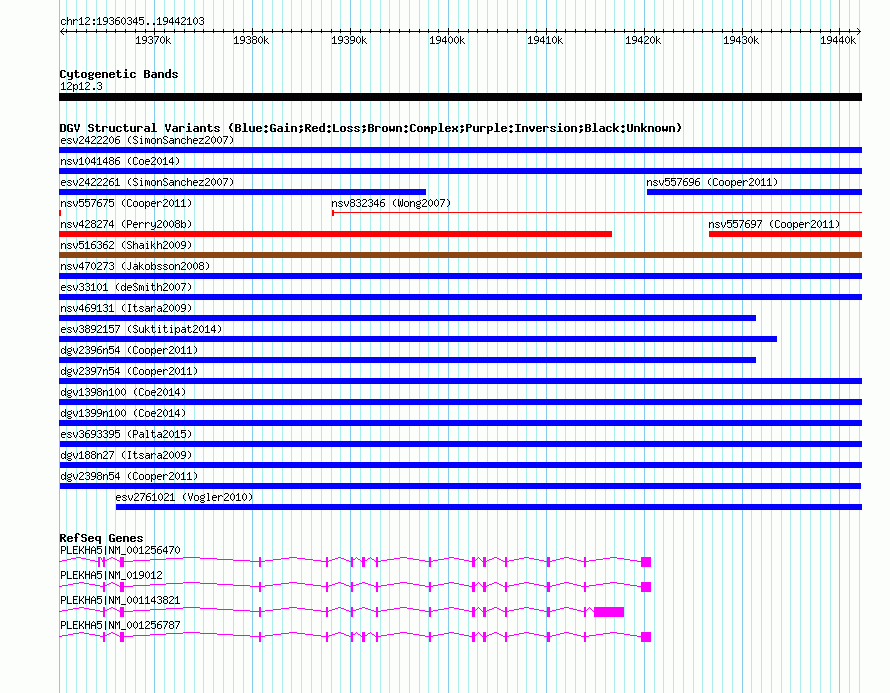The height and width of the screenshot is (693, 890).
Task: Click the last exon block of NM_001256787
Action: pos(646,637)
